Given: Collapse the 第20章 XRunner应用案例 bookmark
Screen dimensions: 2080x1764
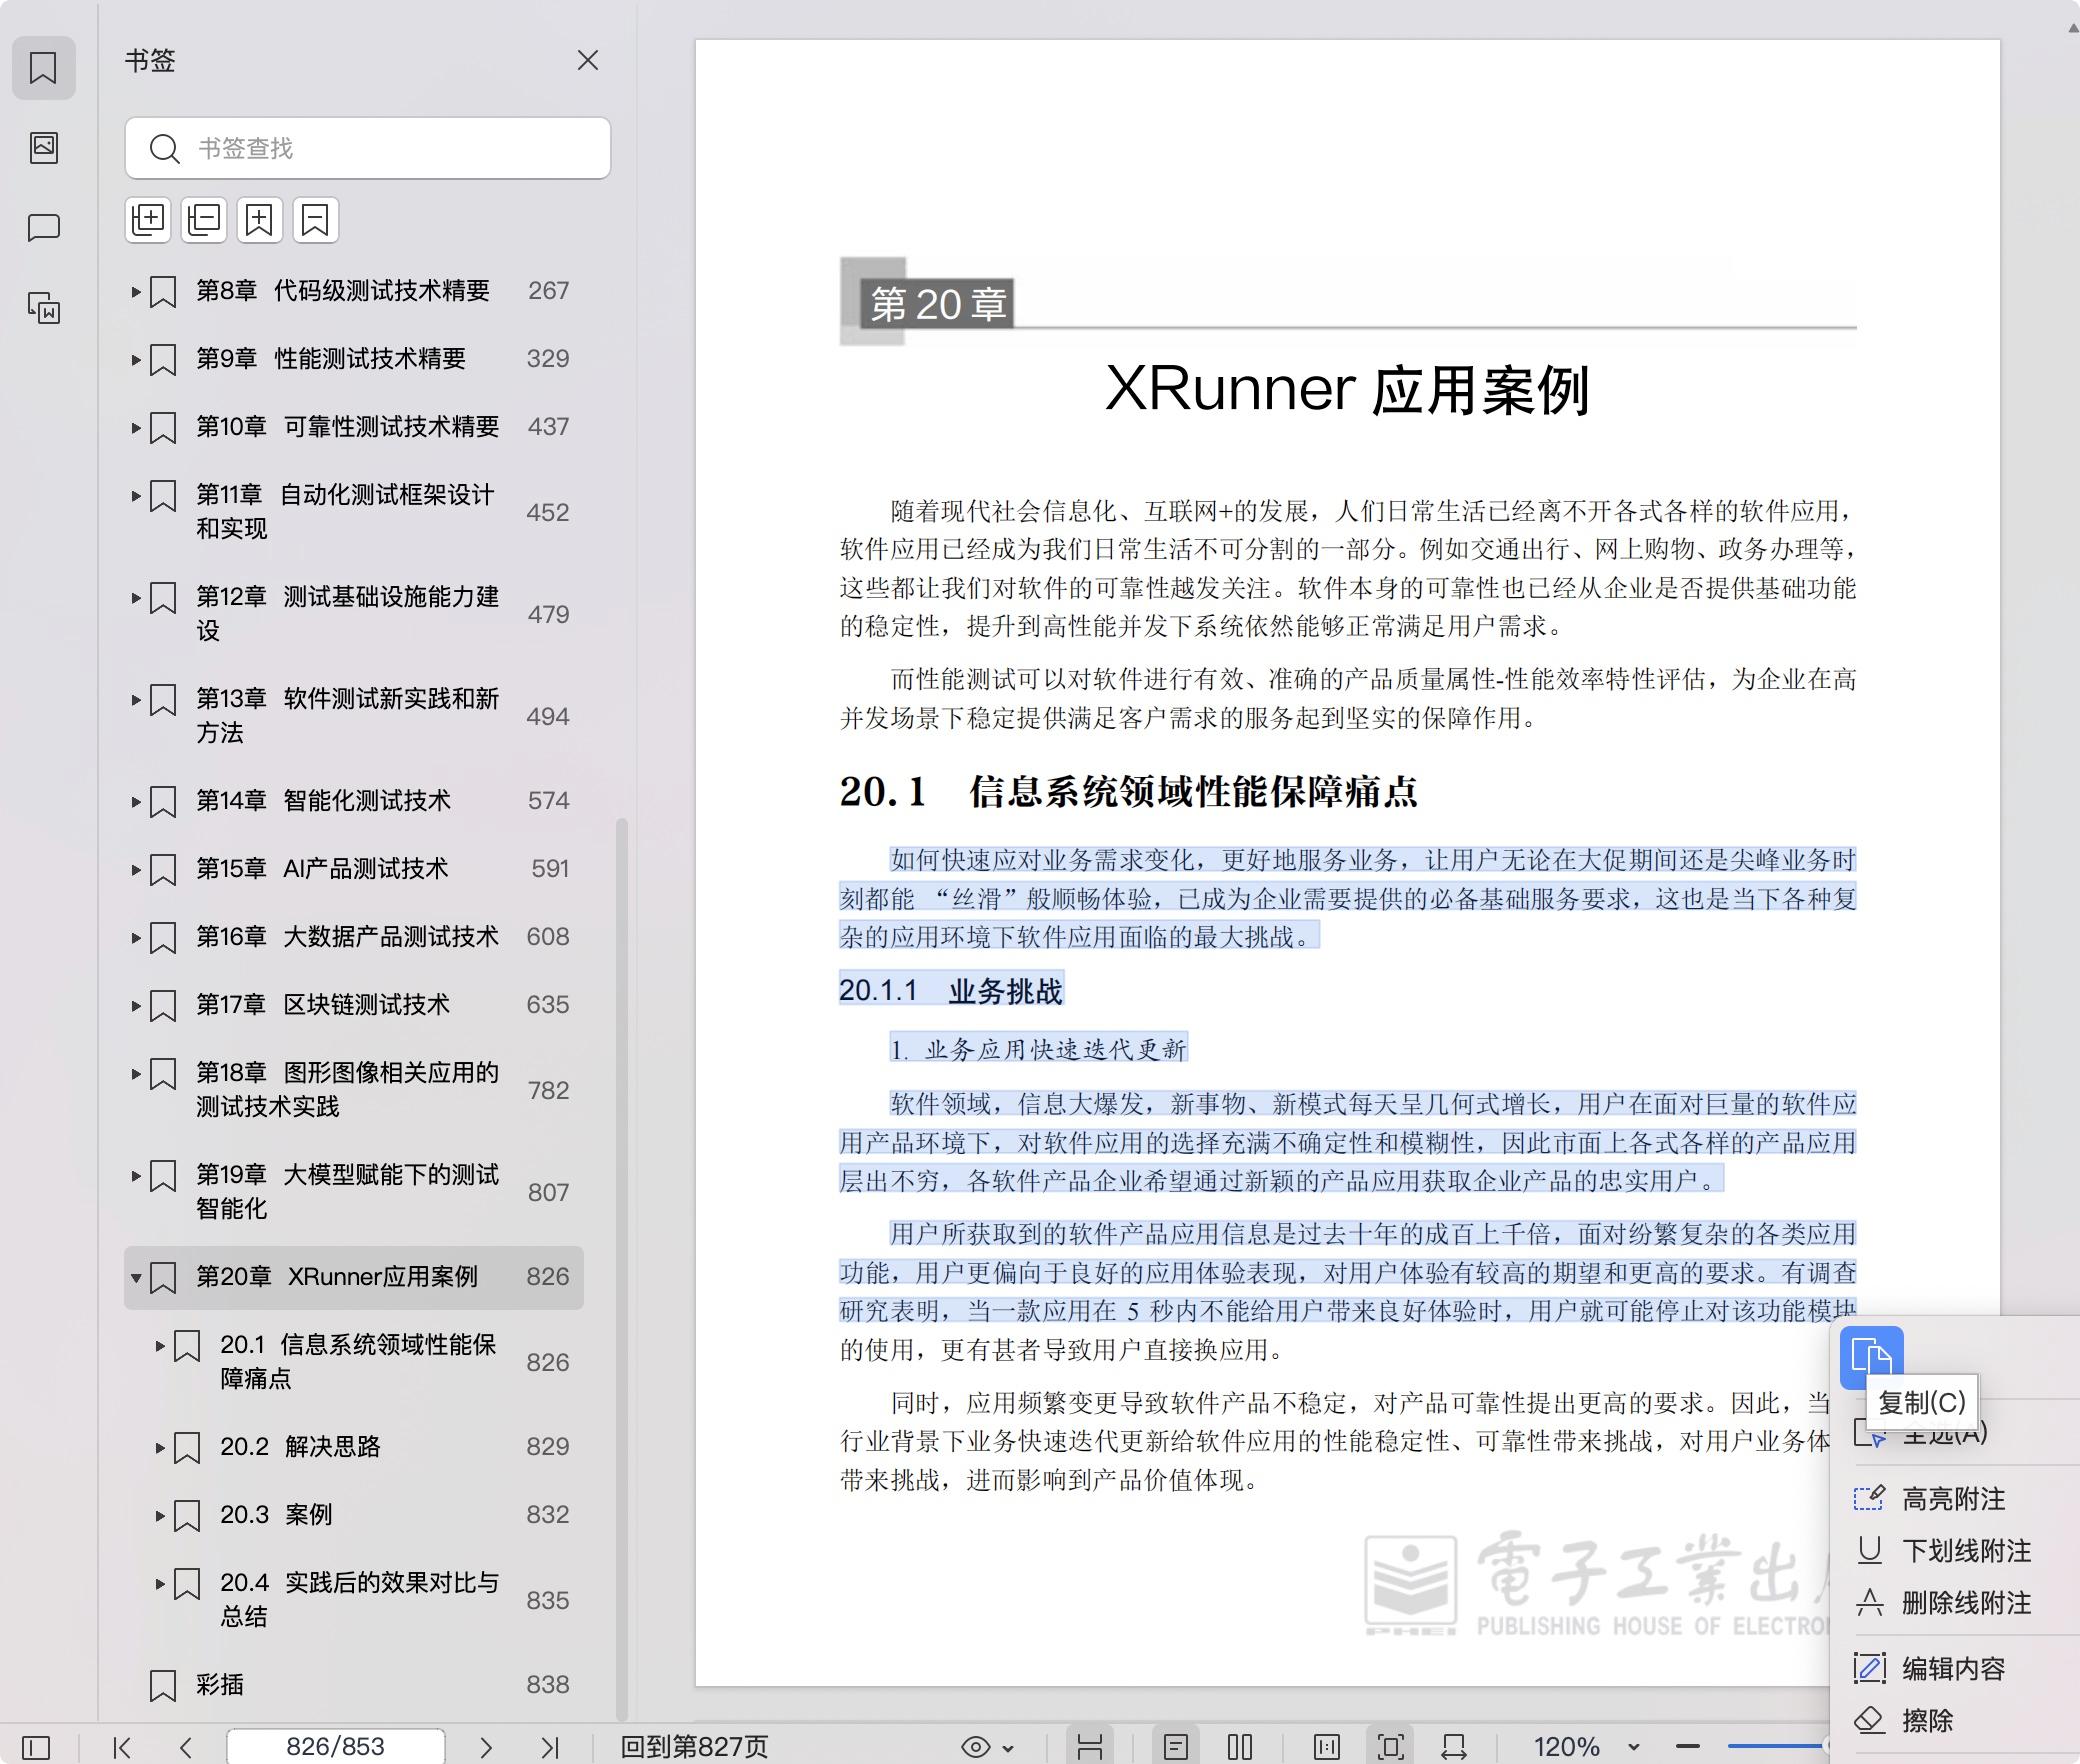Looking at the screenshot, I should 136,1277.
